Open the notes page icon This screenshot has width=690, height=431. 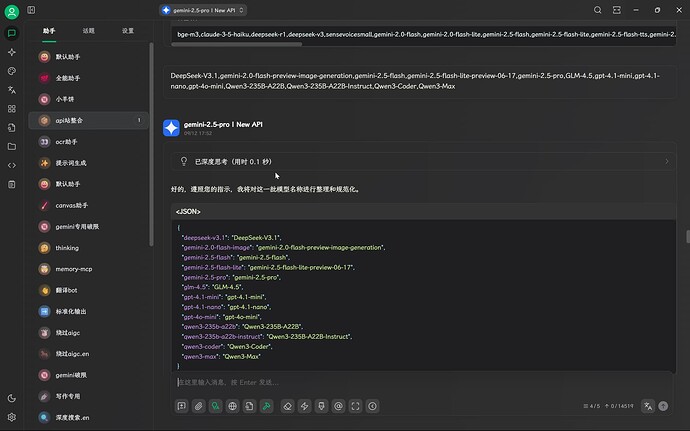click(x=12, y=184)
